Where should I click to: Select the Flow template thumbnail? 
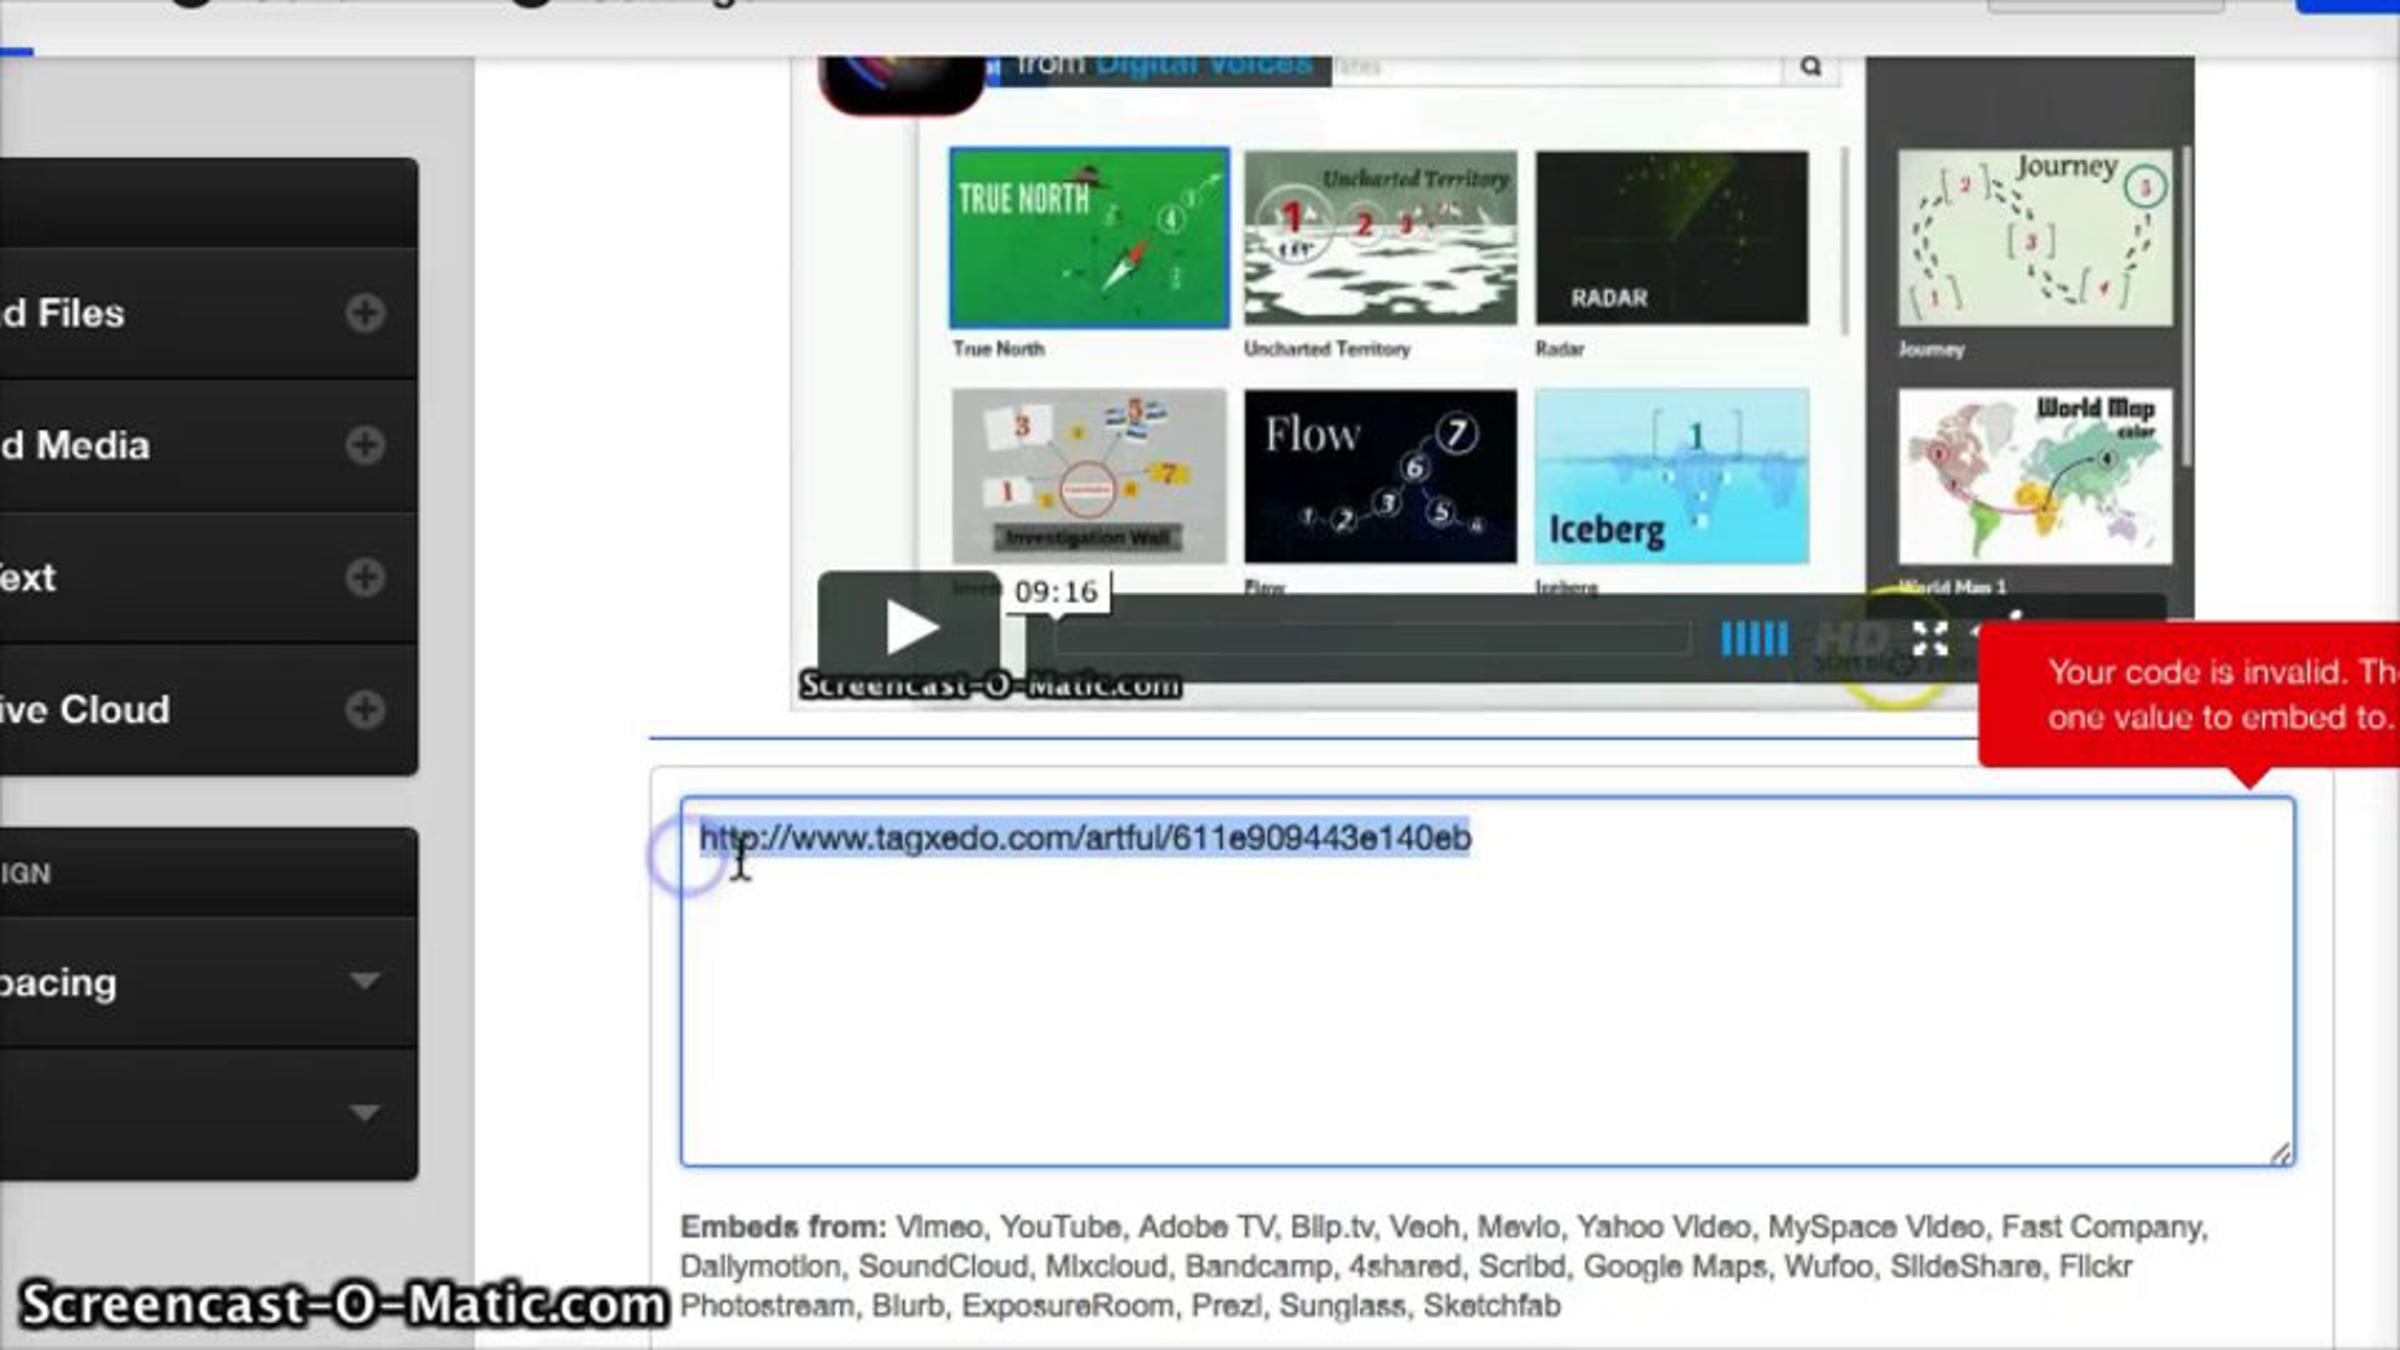click(1380, 476)
